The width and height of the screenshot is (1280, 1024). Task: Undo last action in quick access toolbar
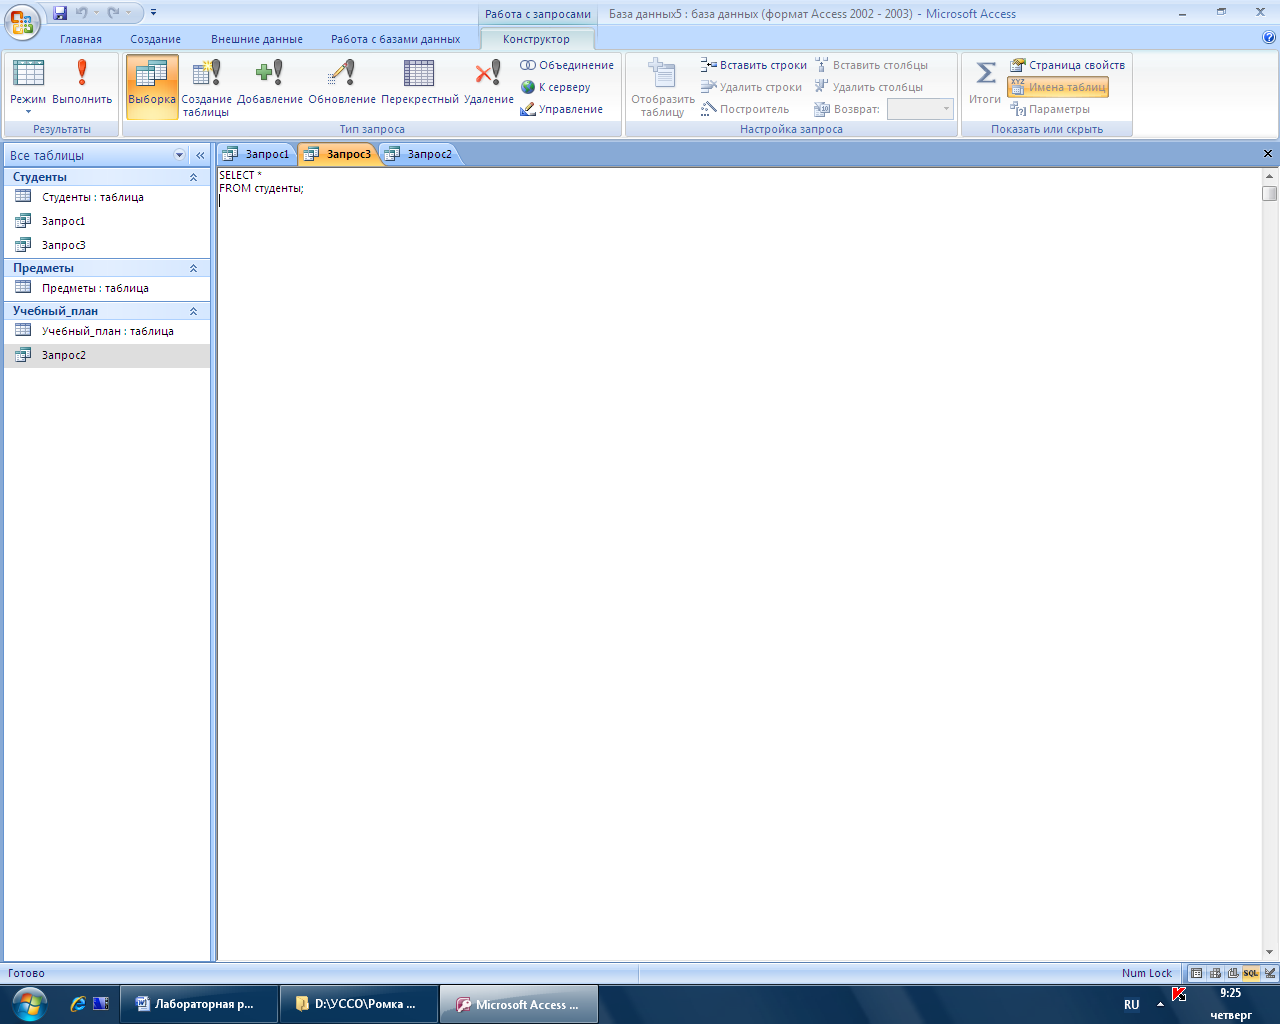pos(82,13)
